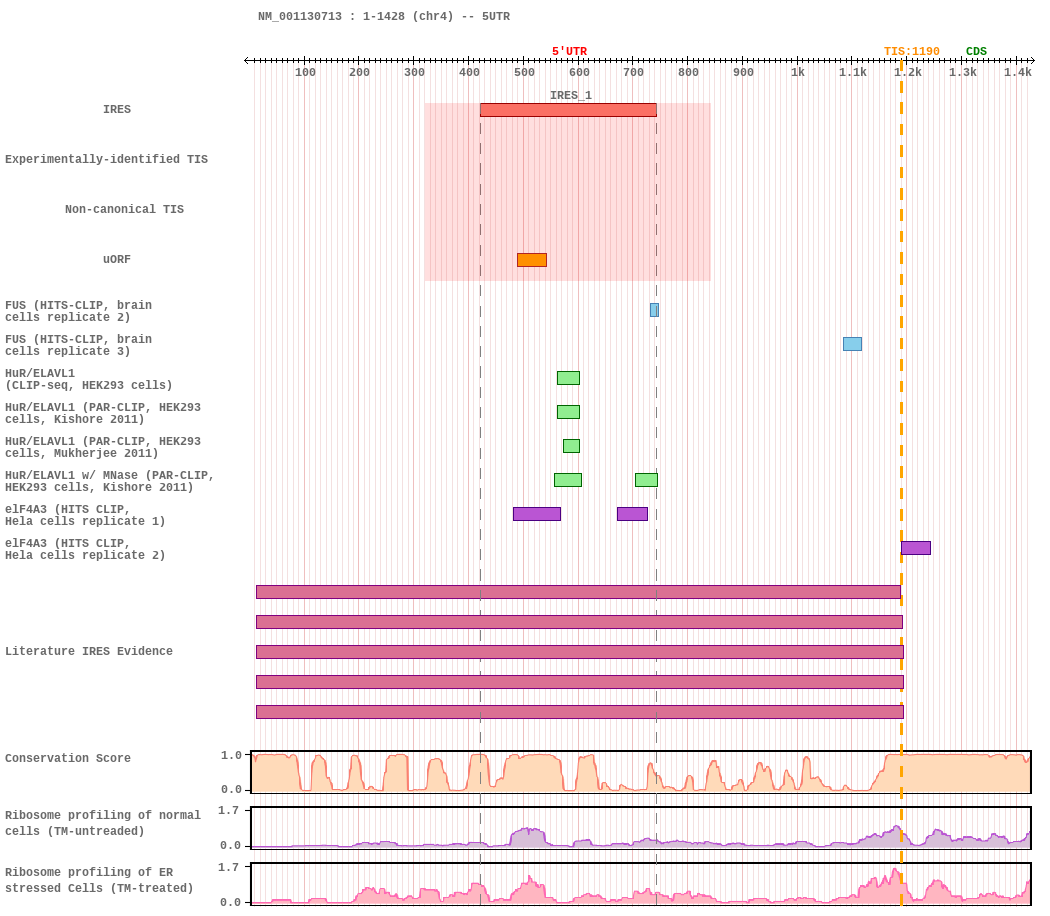The width and height of the screenshot is (1050, 916).
Task: Select the left eIF4A3 replicate 1 purple bar
Action: (x=537, y=514)
